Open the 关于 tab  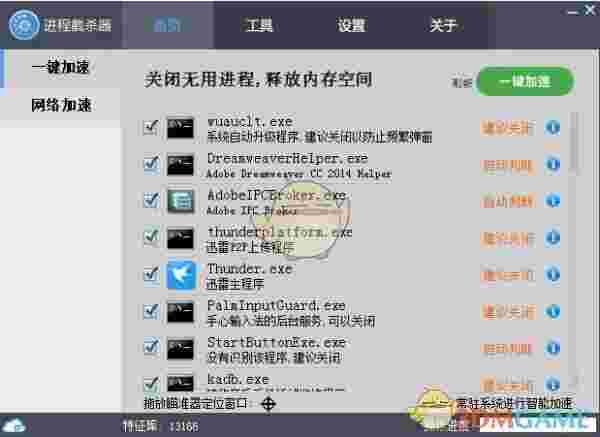point(443,25)
